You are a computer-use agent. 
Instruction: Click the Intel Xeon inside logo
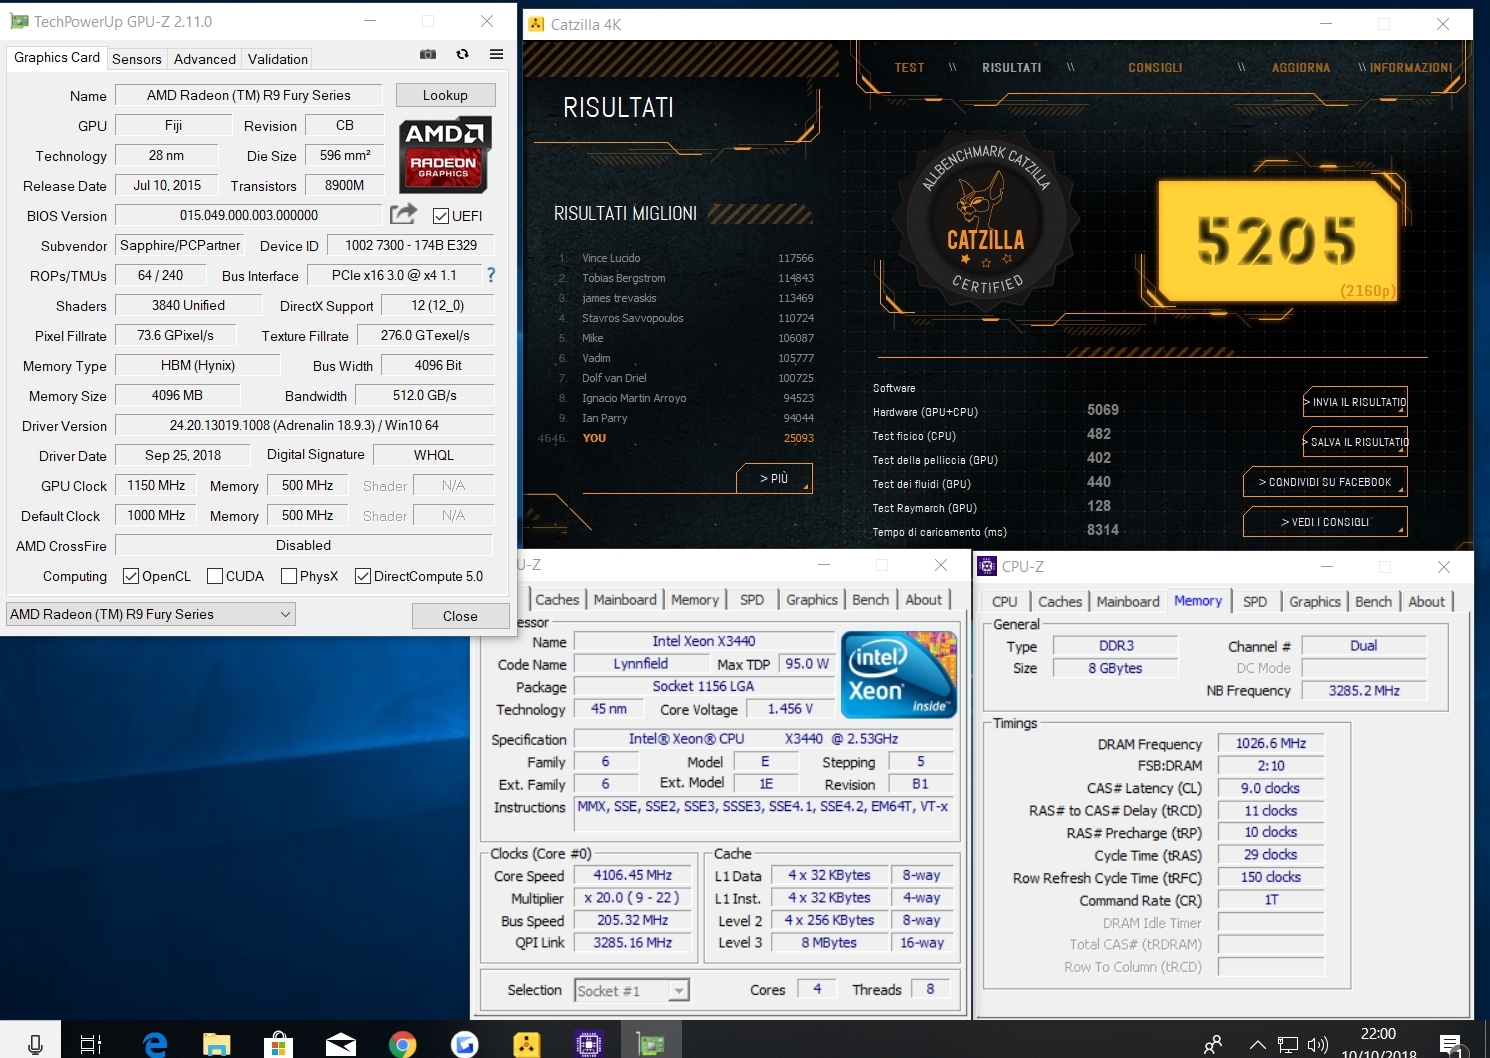[x=898, y=675]
